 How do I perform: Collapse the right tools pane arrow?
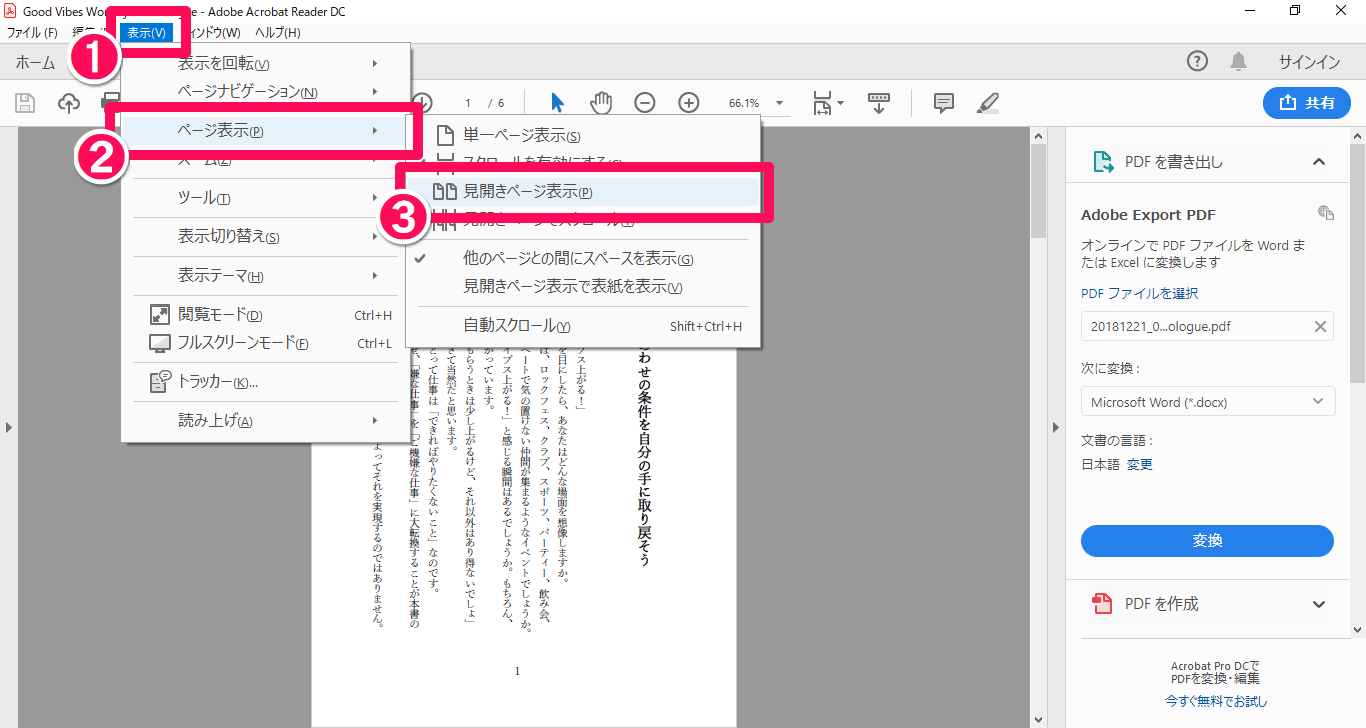click(1057, 428)
